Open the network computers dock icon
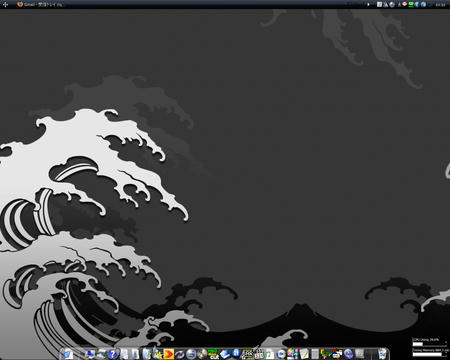450x360 pixels. [90, 354]
